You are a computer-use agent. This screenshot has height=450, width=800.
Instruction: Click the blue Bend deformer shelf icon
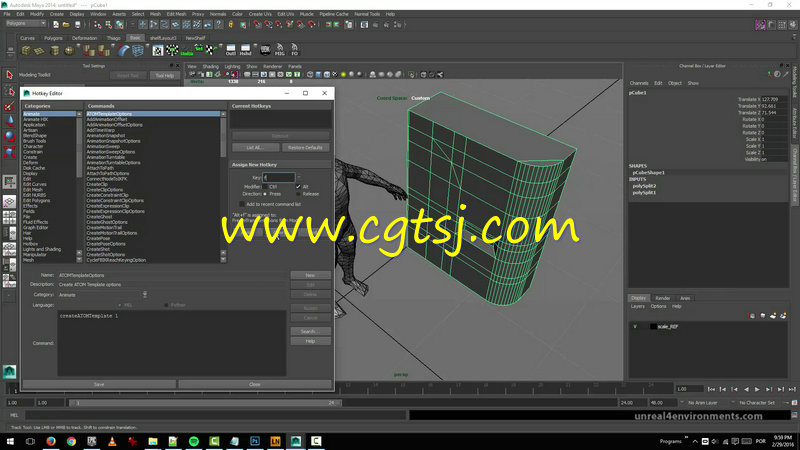click(124, 51)
